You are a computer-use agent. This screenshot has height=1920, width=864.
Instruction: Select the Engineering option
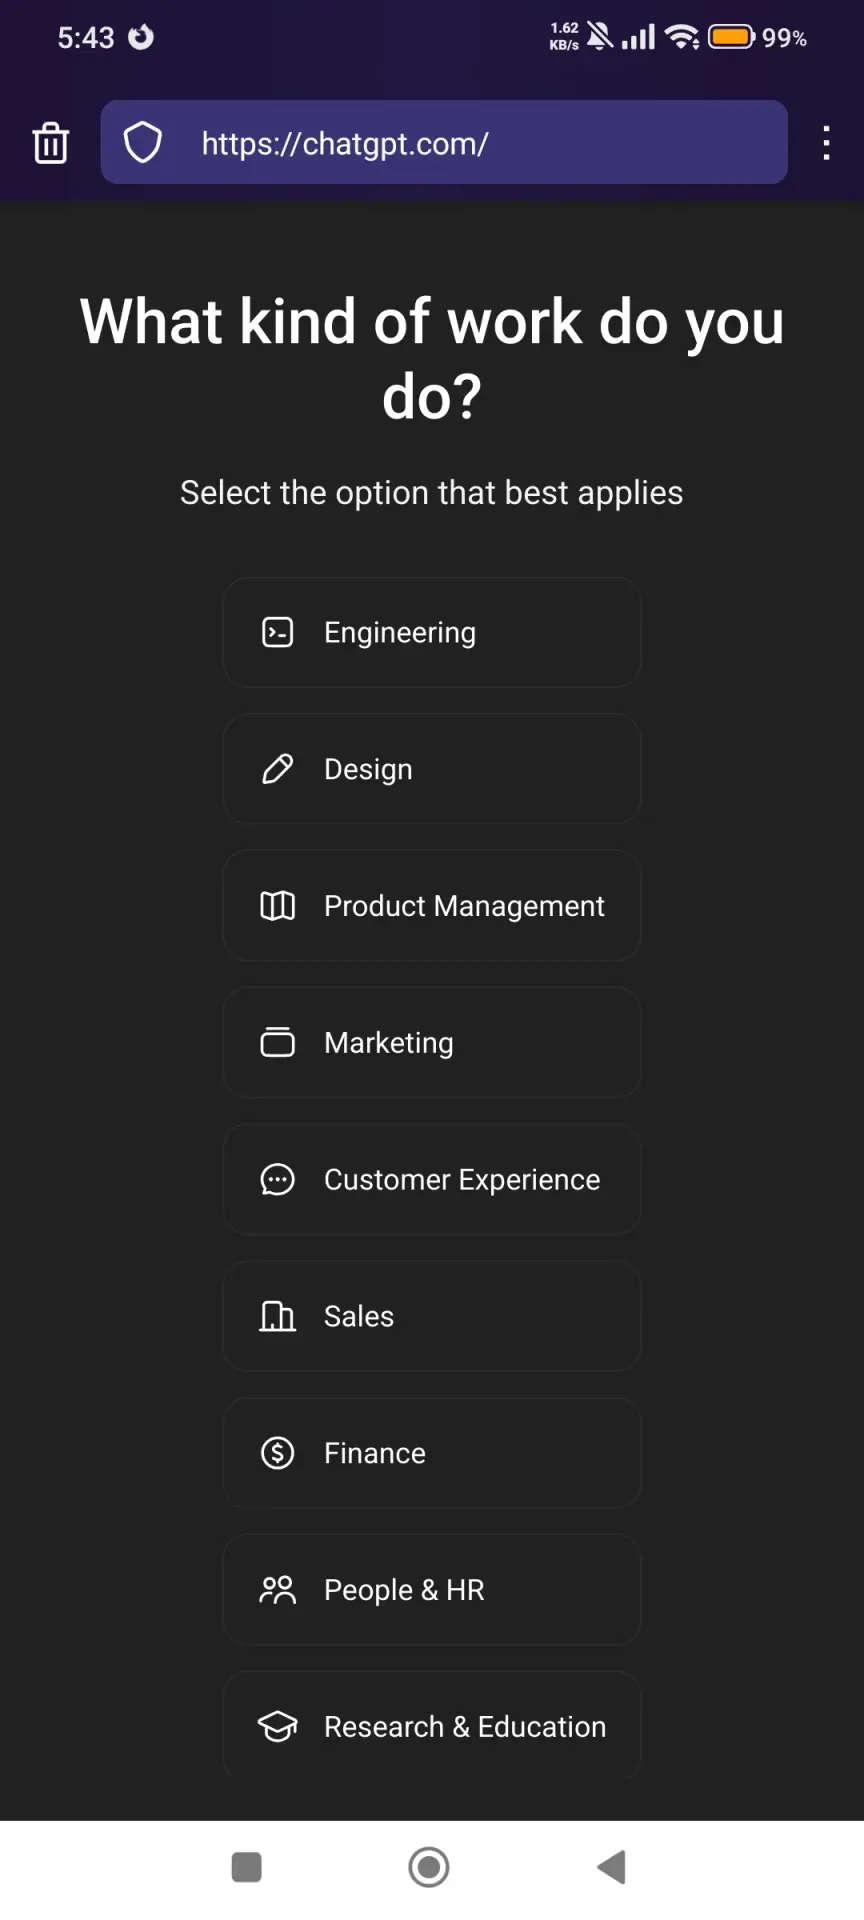[x=431, y=632]
